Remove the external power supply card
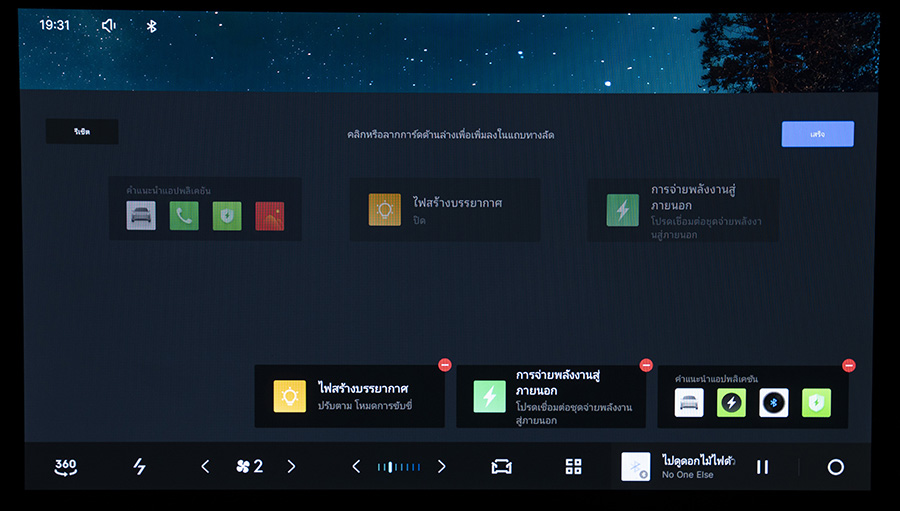 (646, 366)
